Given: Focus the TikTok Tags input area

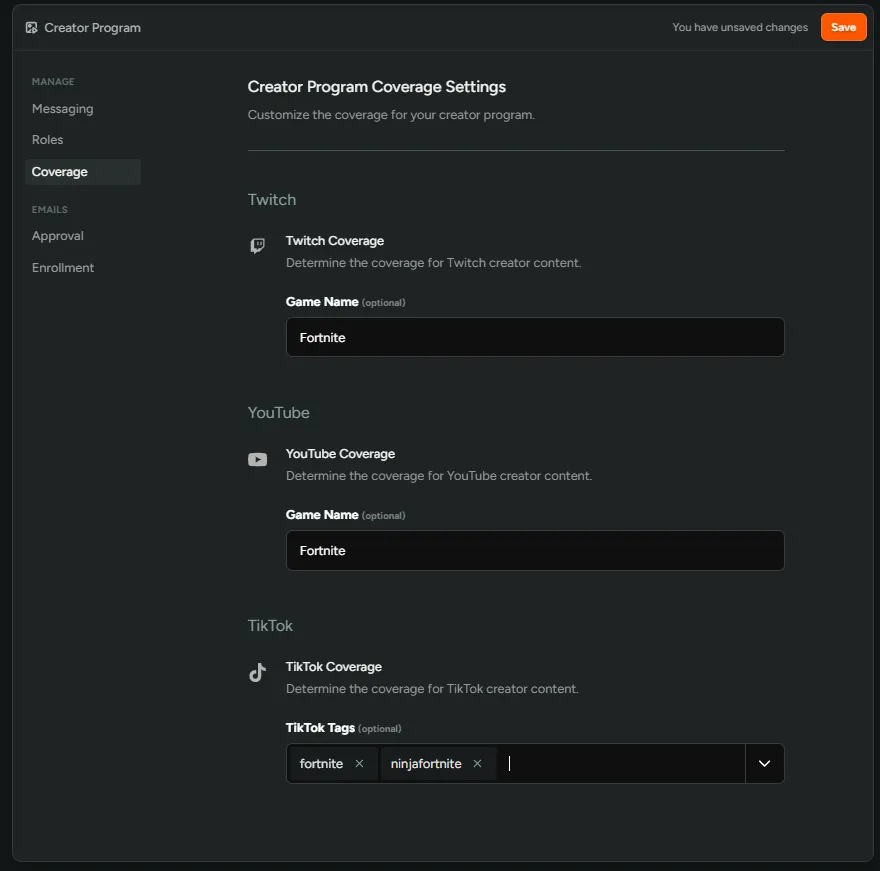Looking at the screenshot, I should pos(620,764).
